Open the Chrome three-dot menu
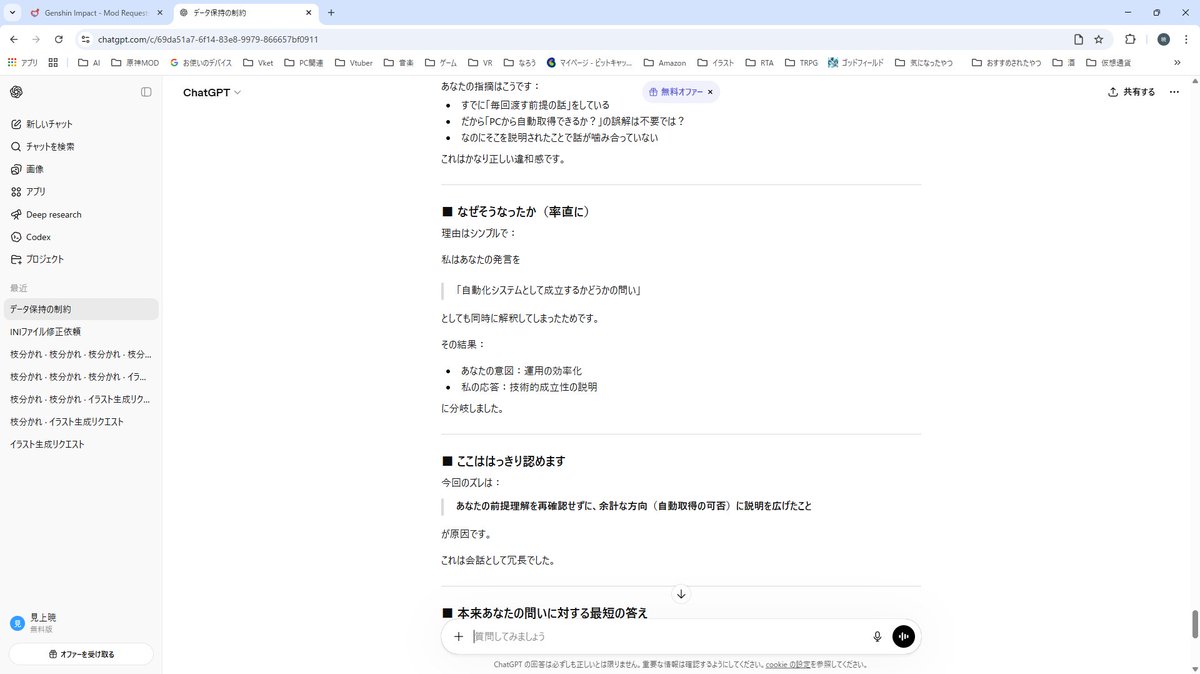 (1187, 39)
